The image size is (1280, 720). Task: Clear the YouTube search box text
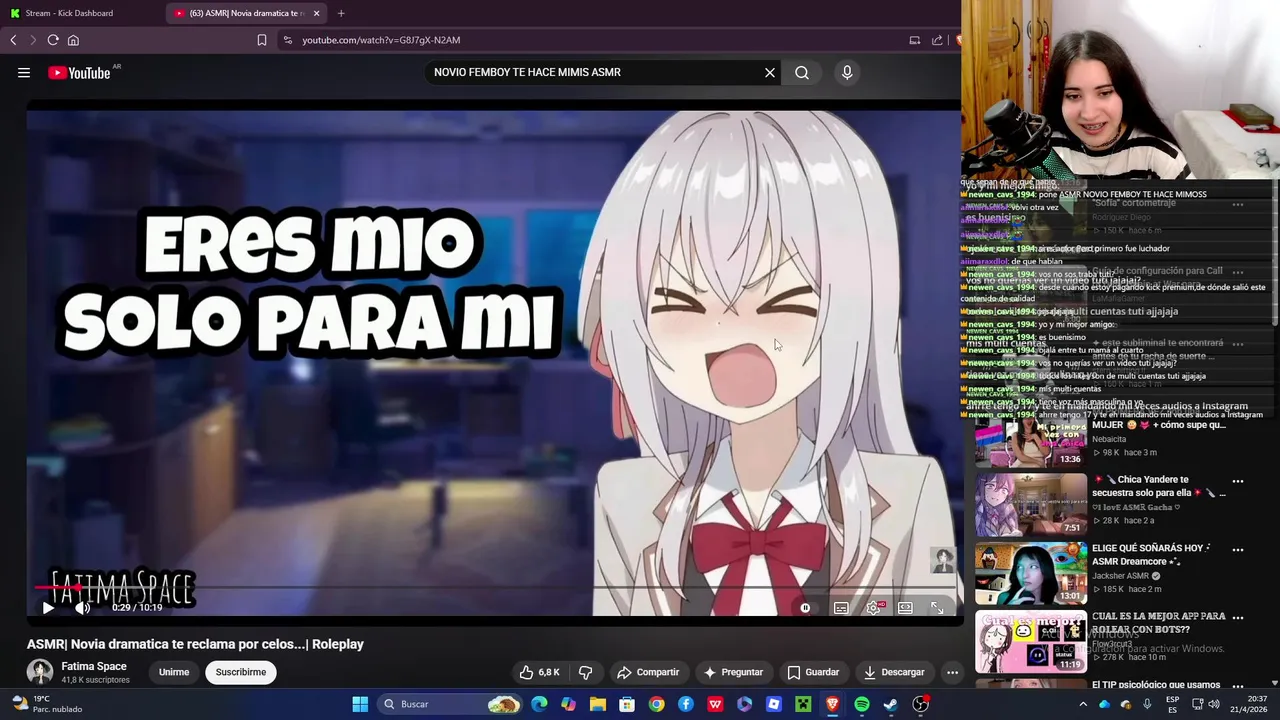[770, 72]
